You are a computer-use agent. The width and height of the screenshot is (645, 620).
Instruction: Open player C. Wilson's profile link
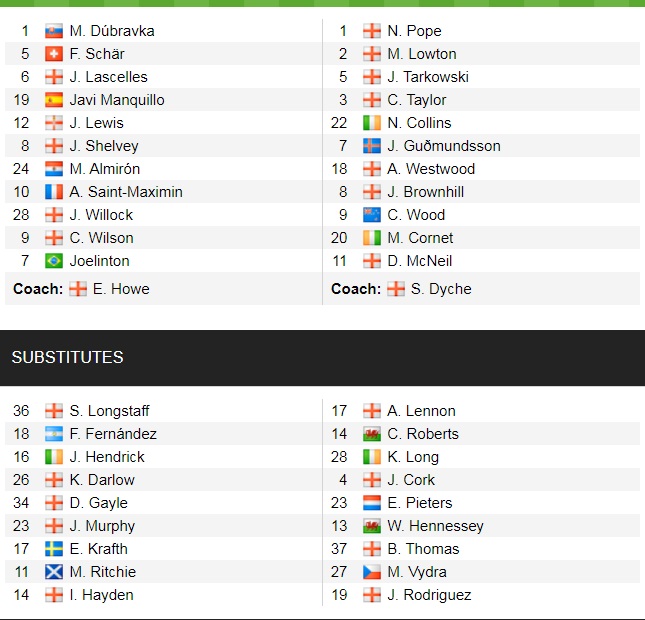coord(101,238)
